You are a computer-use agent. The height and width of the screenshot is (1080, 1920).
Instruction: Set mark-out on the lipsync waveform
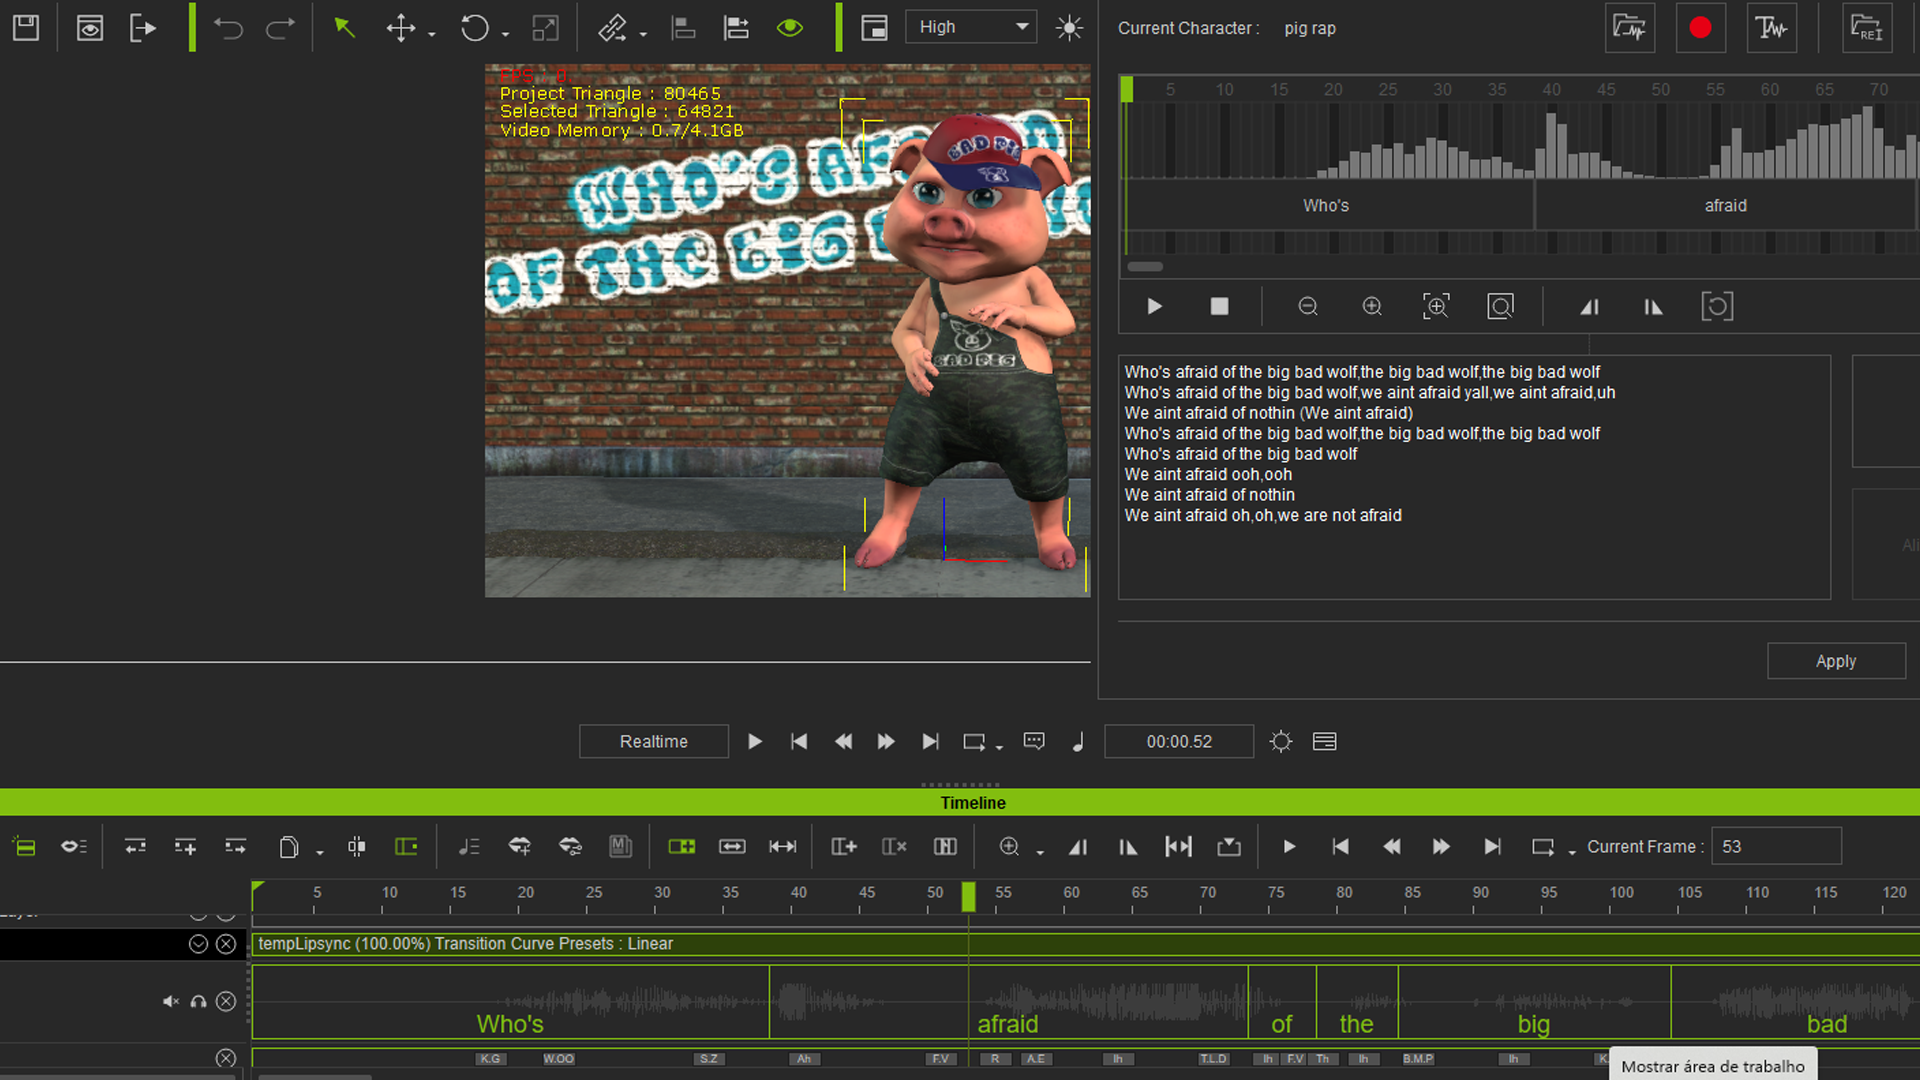pos(1653,306)
